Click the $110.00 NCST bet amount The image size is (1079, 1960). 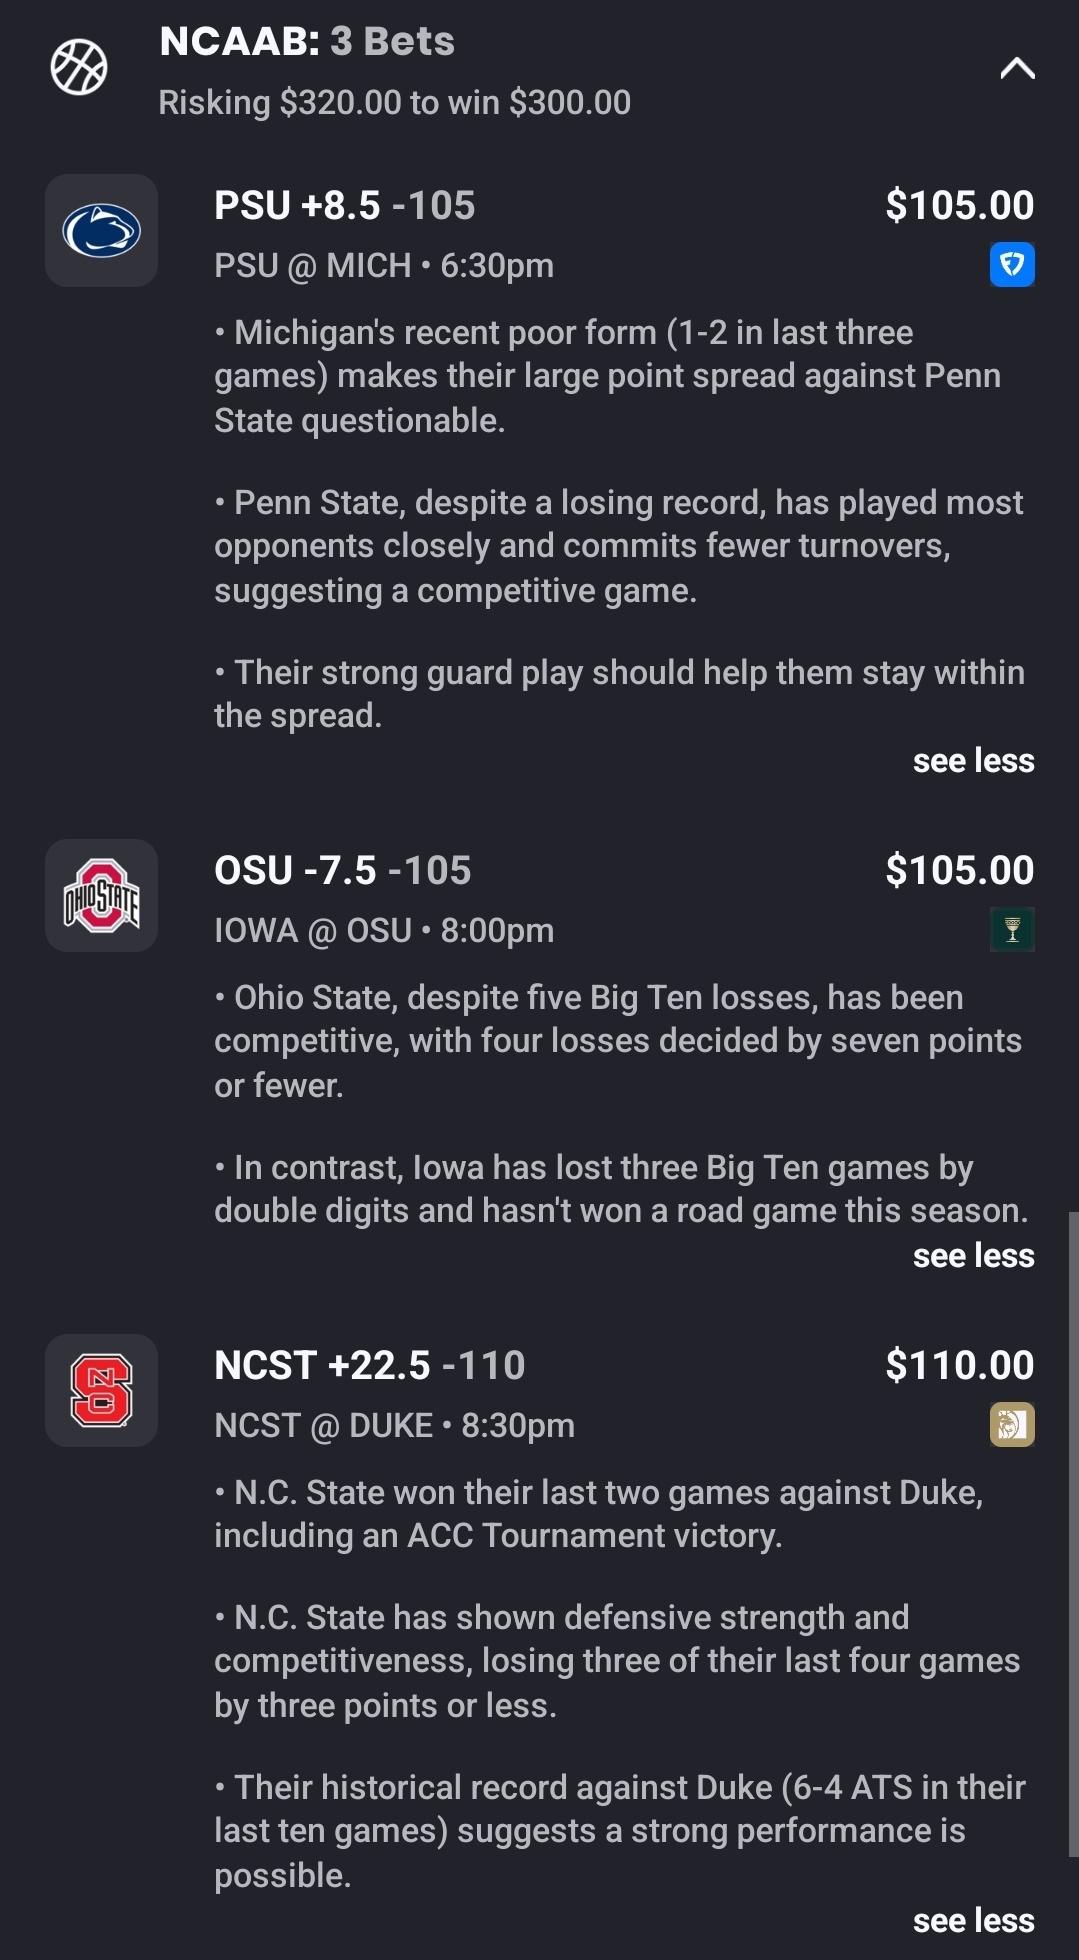click(959, 1365)
